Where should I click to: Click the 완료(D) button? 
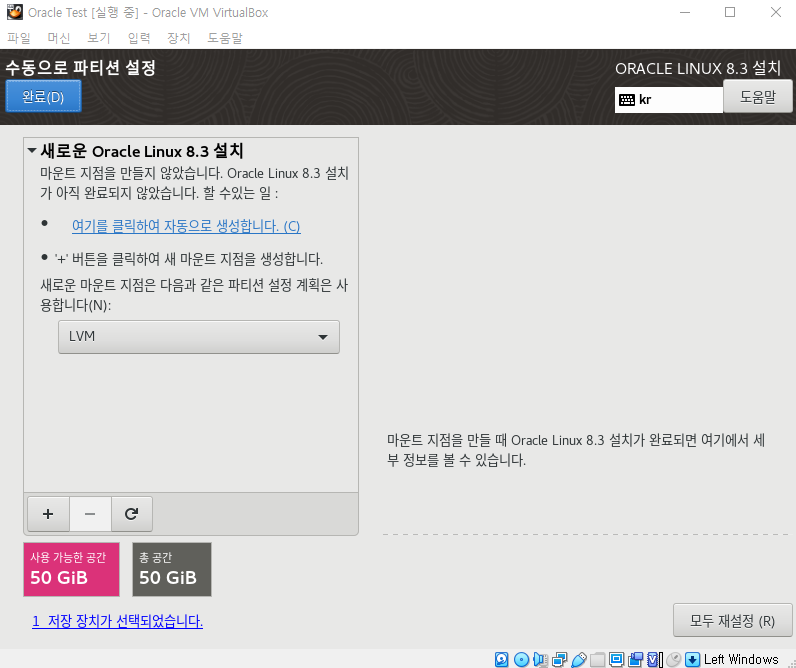point(43,96)
